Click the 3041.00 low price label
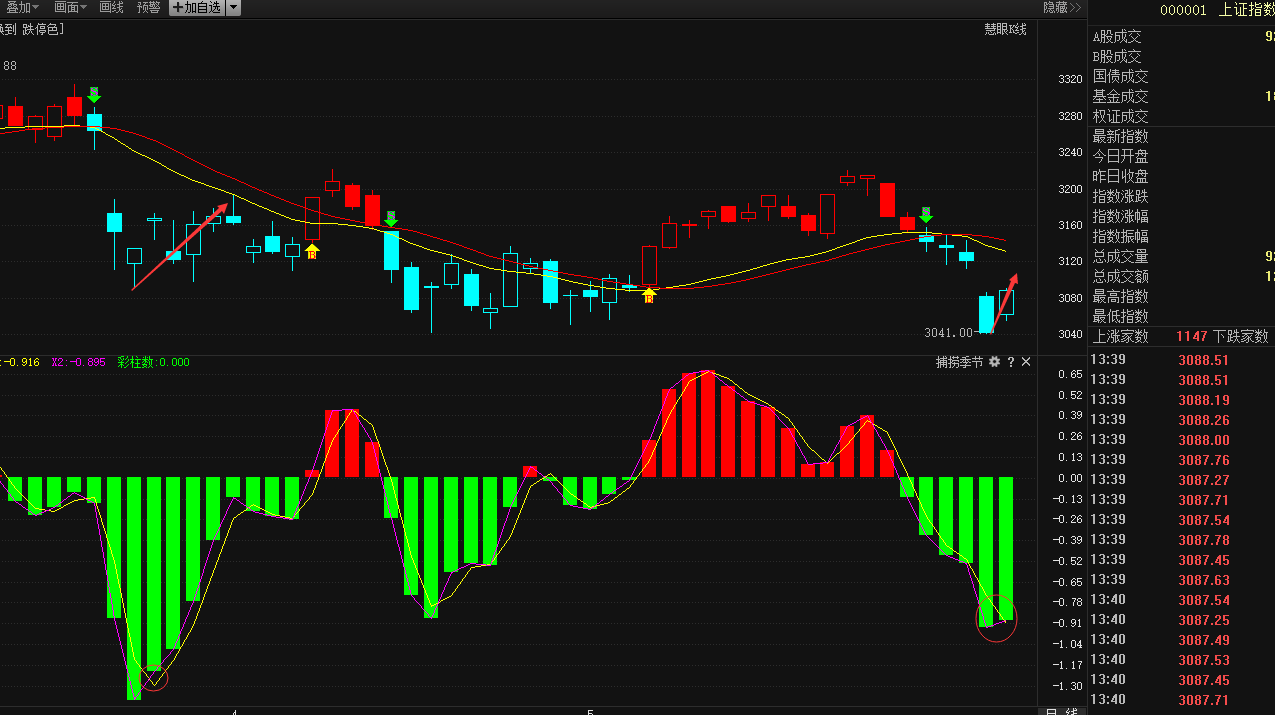The image size is (1275, 715). pos(949,332)
